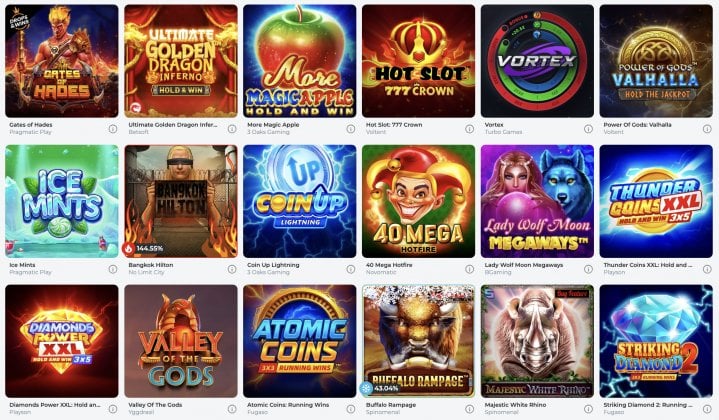Show info for Majestic White Rhino
Image resolution: width=719 pixels, height=420 pixels.
point(588,409)
